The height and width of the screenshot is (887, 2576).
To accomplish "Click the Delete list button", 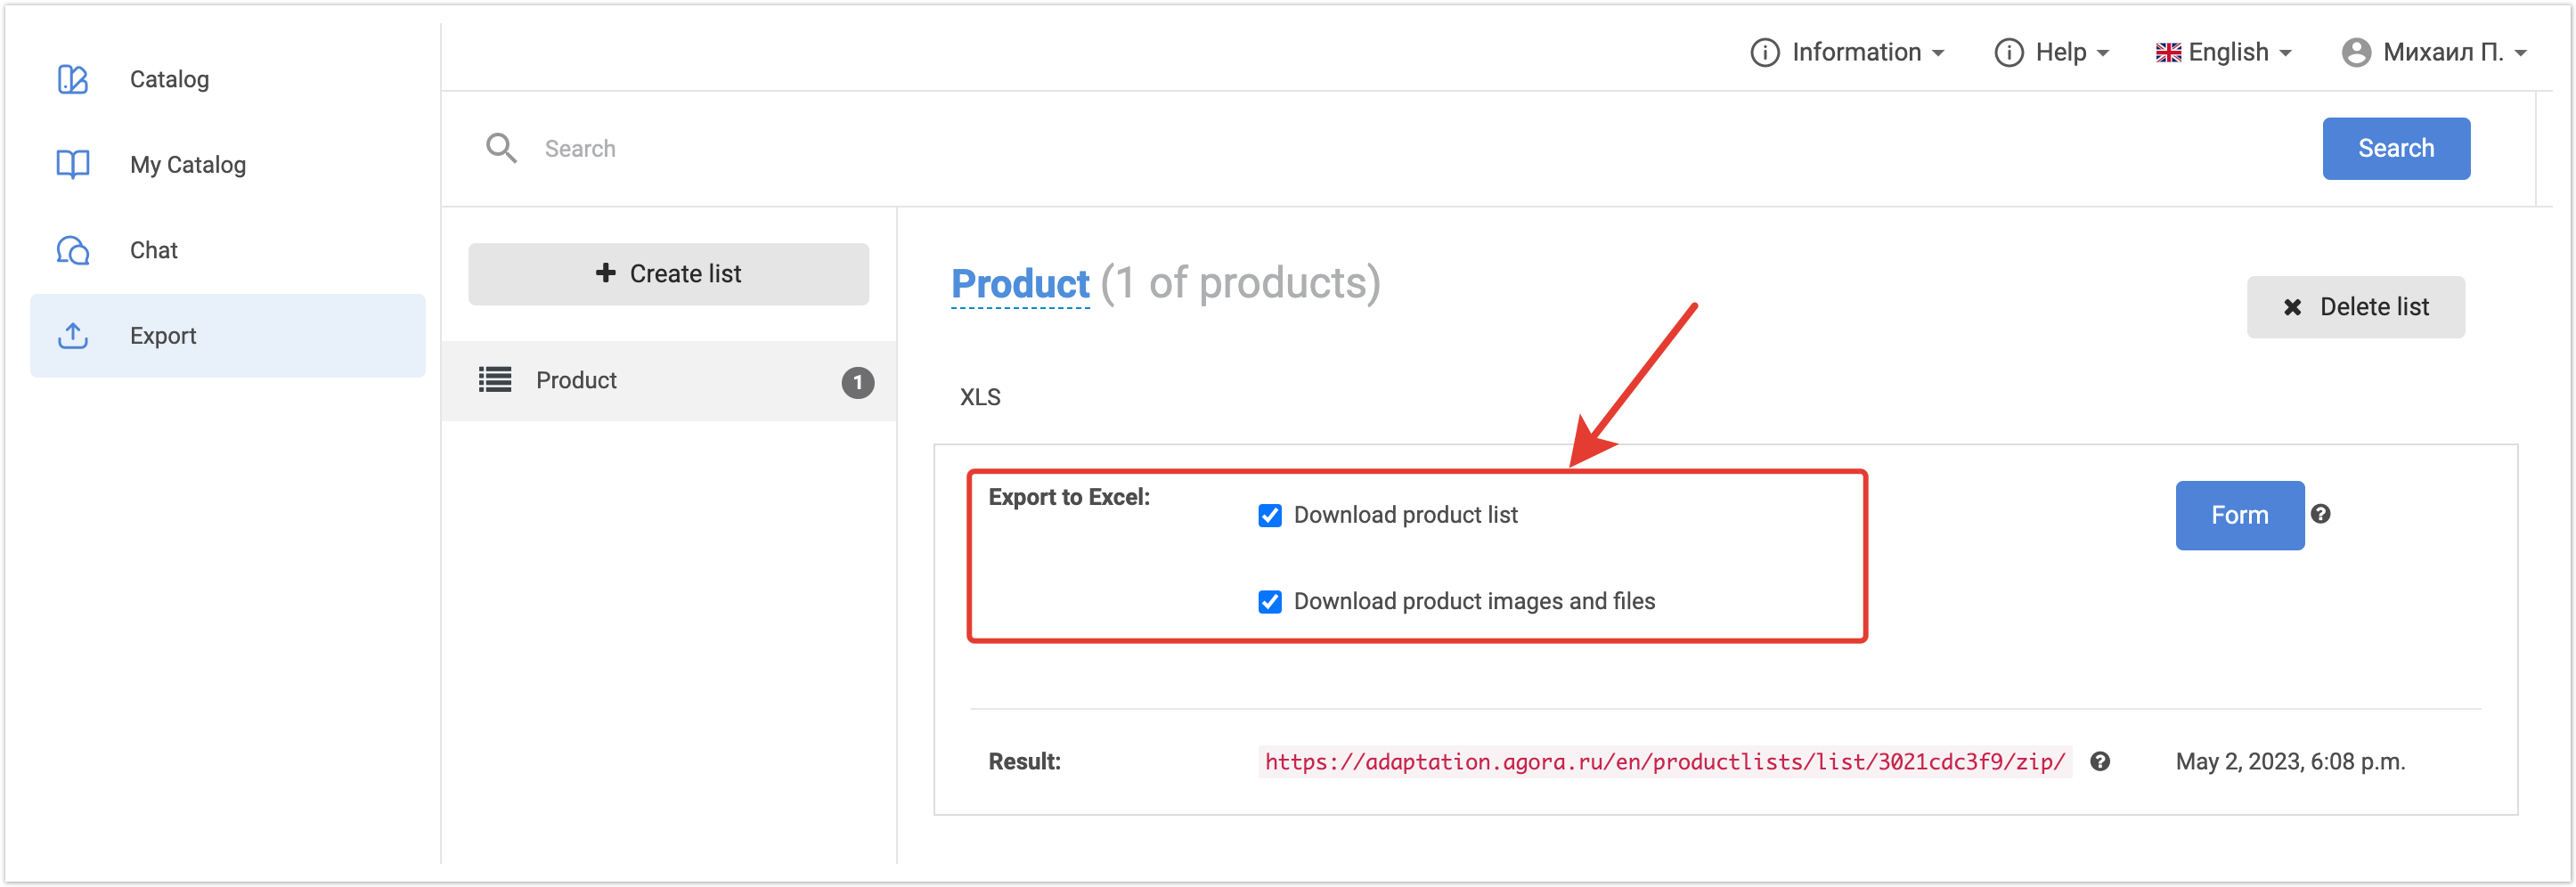I will 2355,307.
